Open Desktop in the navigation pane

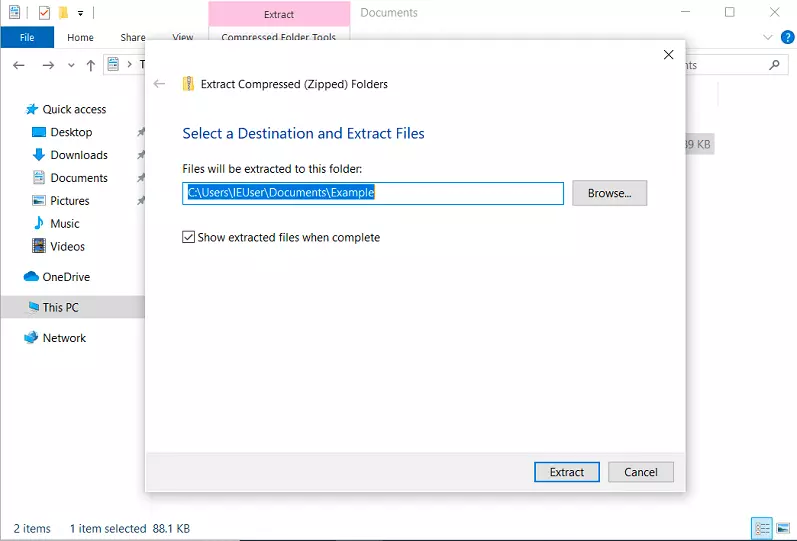point(71,132)
